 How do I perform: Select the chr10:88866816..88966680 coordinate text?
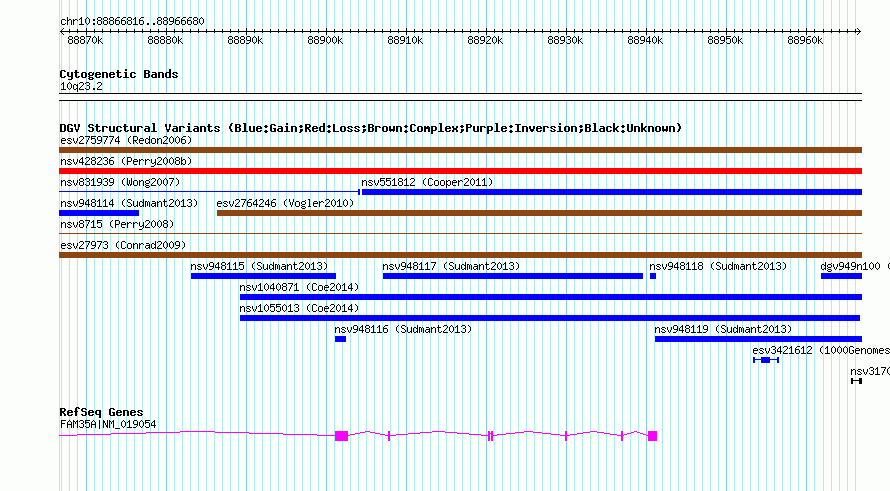[x=132, y=21]
